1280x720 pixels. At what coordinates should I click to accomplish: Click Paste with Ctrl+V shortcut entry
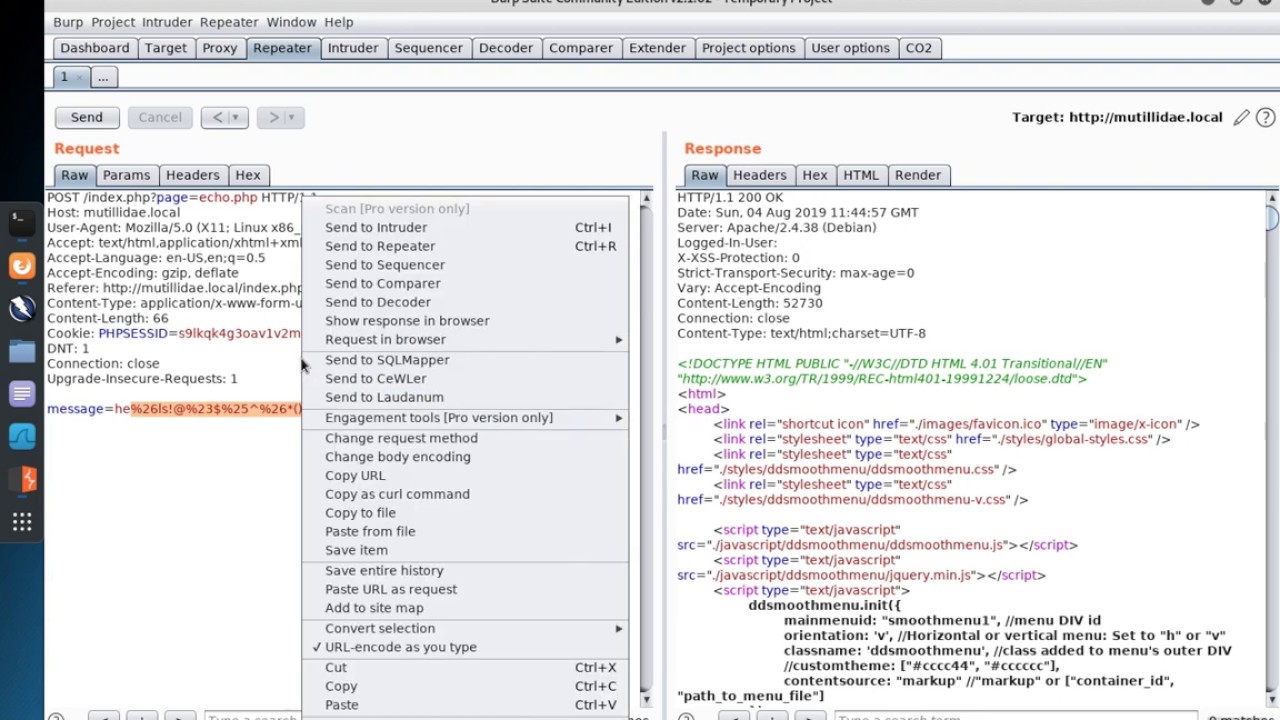[x=466, y=705]
